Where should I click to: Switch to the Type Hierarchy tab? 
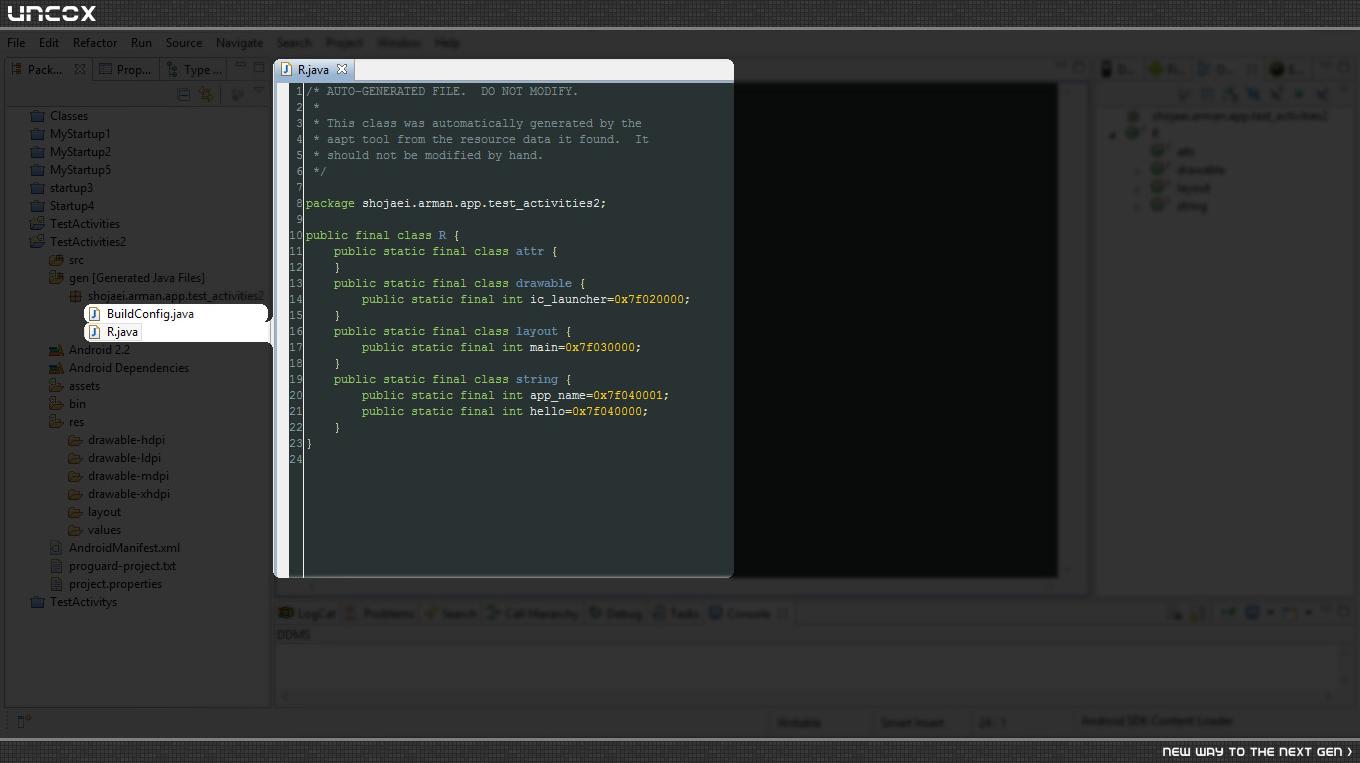point(195,69)
